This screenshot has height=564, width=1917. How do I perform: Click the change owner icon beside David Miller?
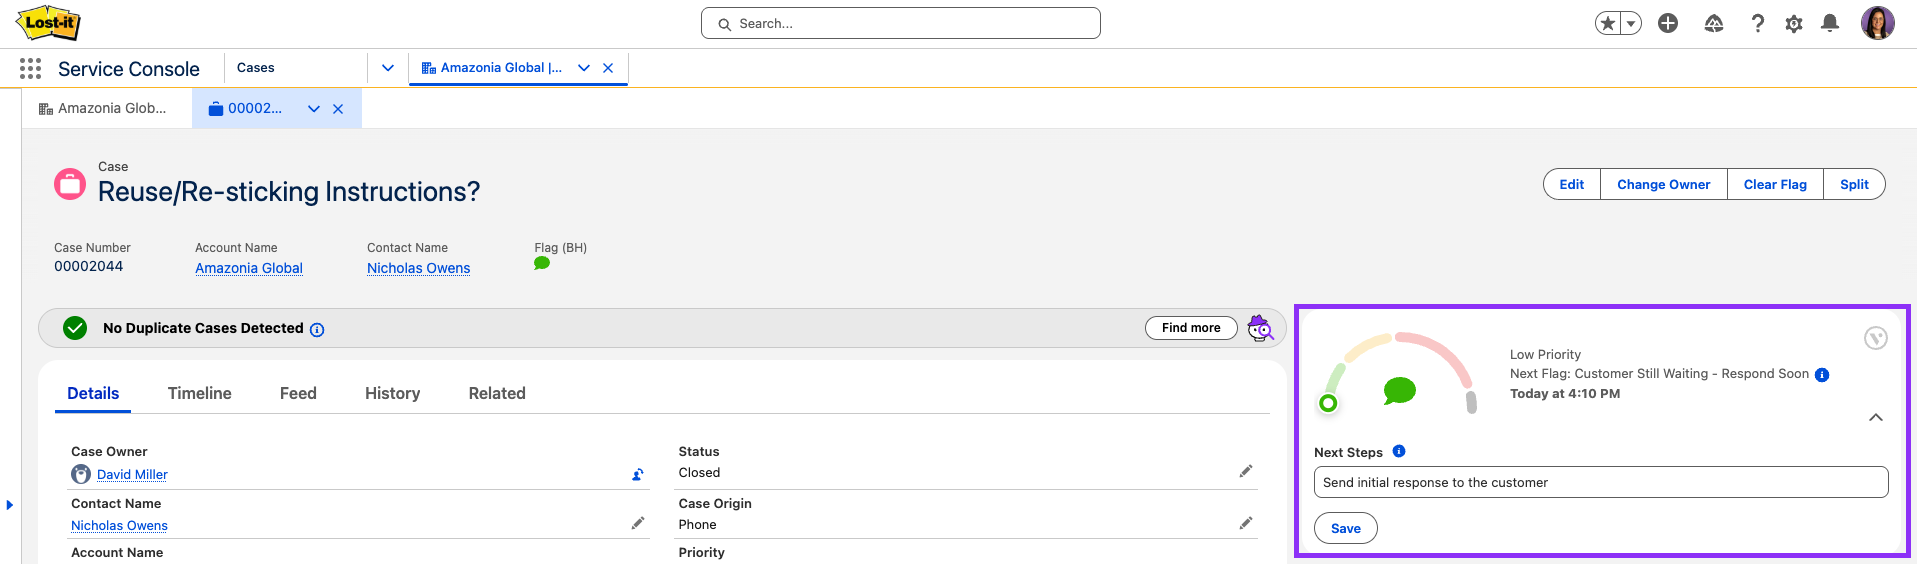[638, 474]
